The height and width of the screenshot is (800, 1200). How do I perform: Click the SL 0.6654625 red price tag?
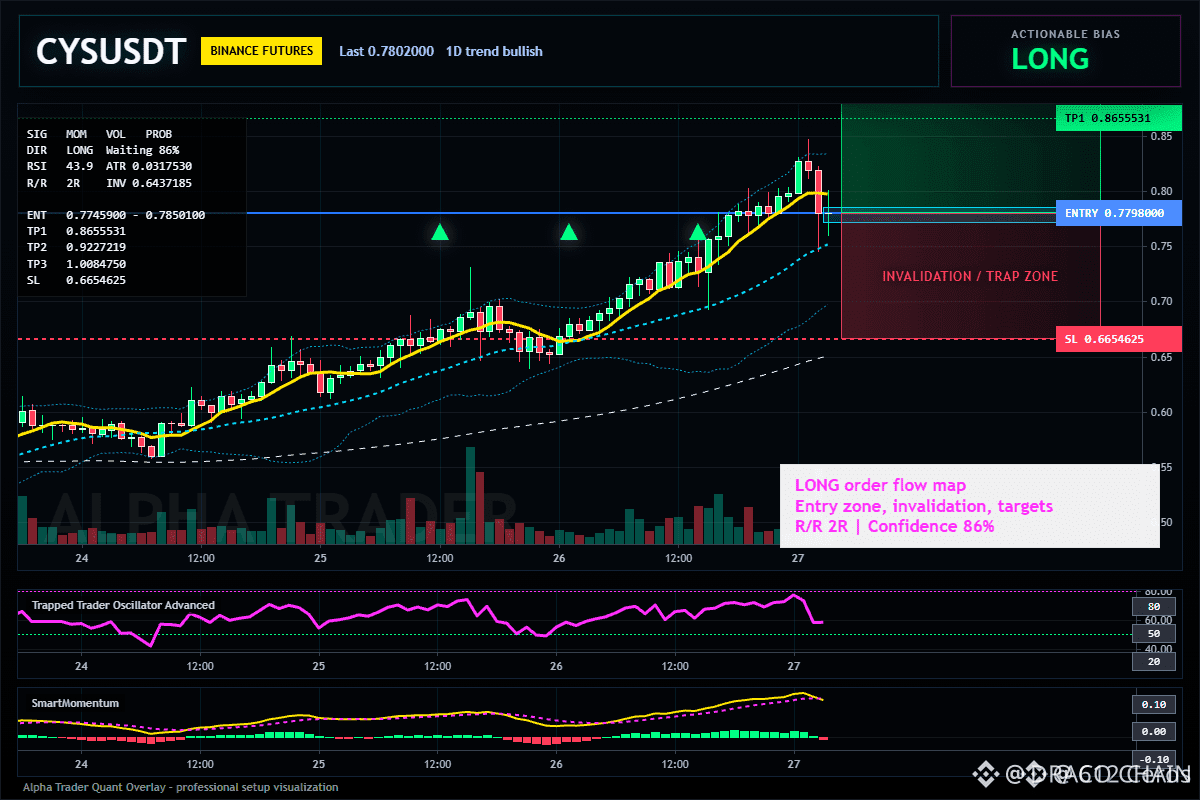[x=1118, y=339]
